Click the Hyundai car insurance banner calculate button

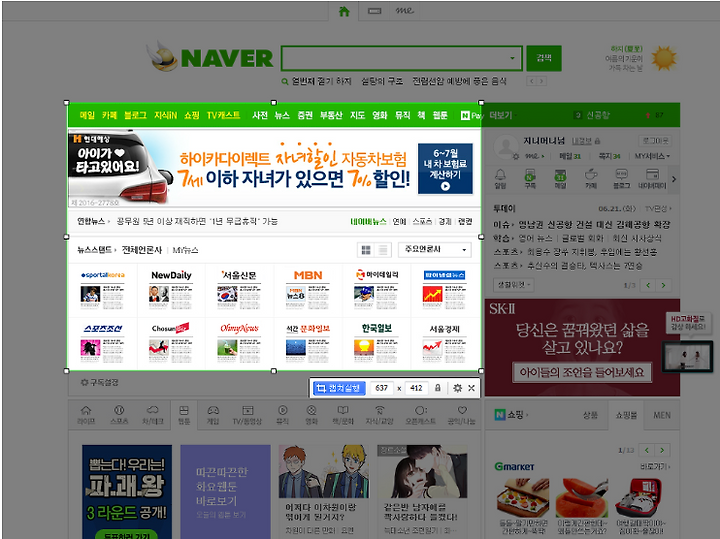(445, 168)
